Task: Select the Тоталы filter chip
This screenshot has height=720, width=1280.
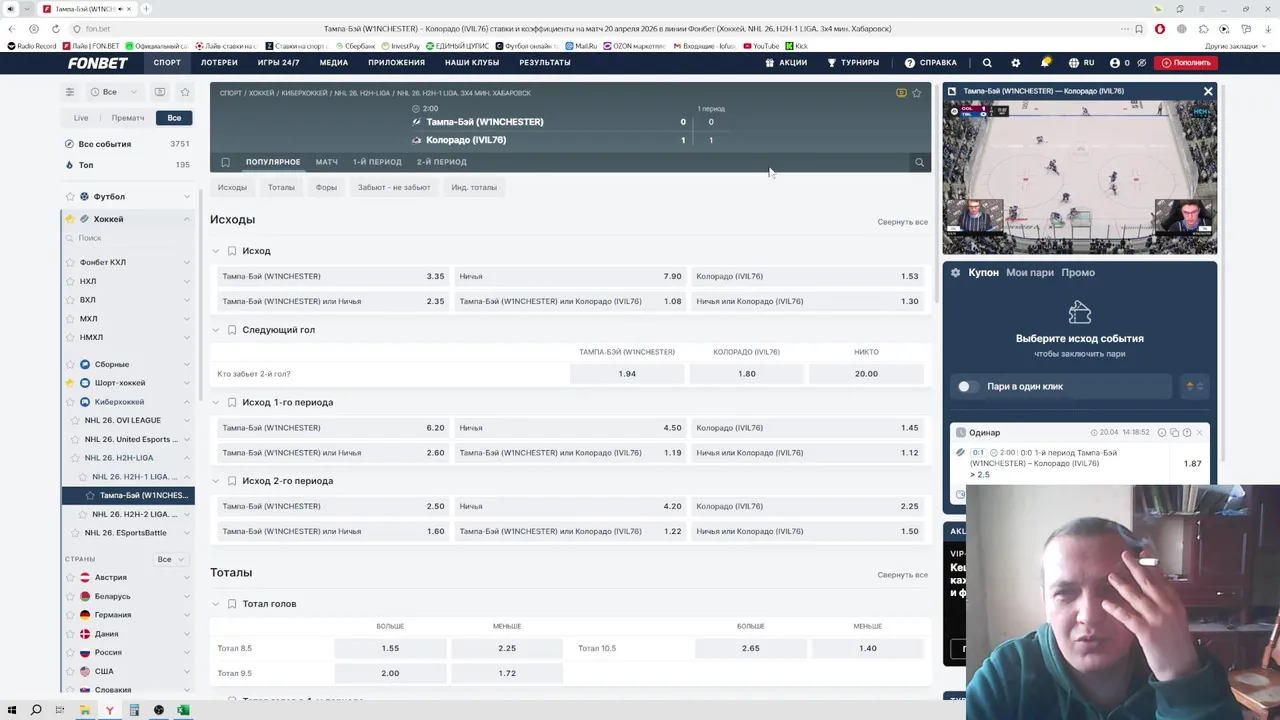Action: tap(281, 187)
